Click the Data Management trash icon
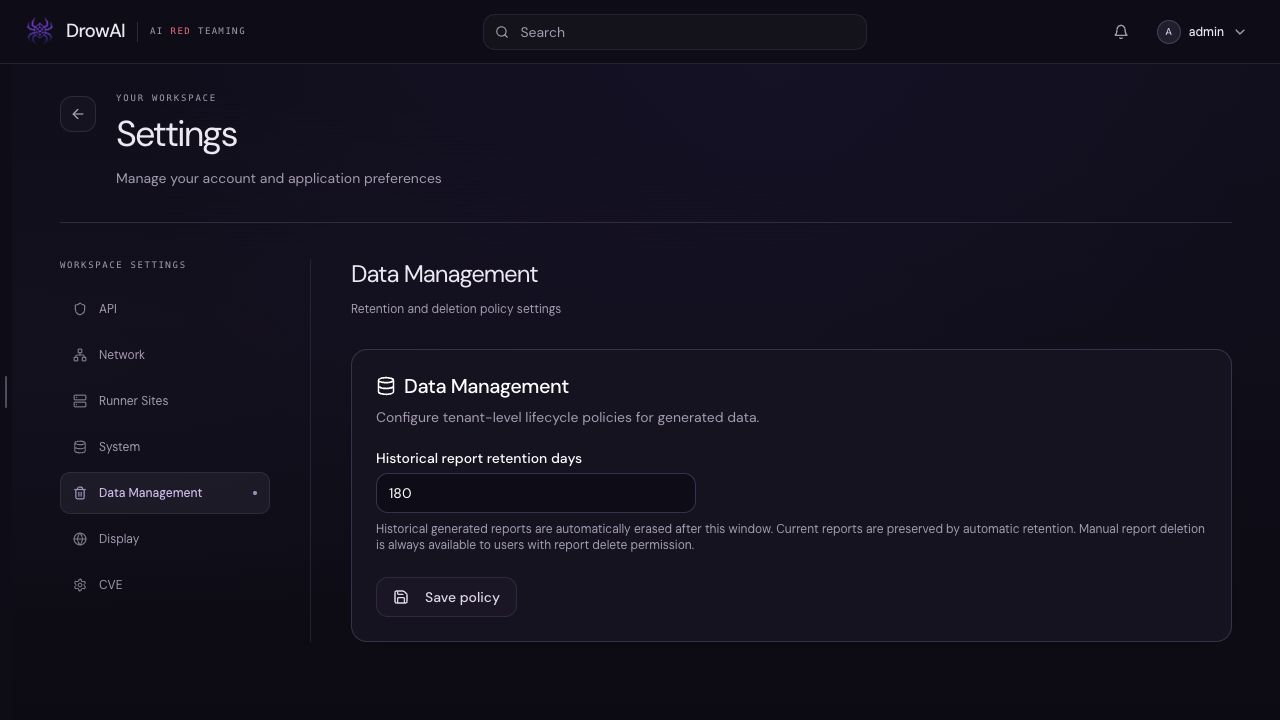Image resolution: width=1280 pixels, height=720 pixels. click(80, 493)
